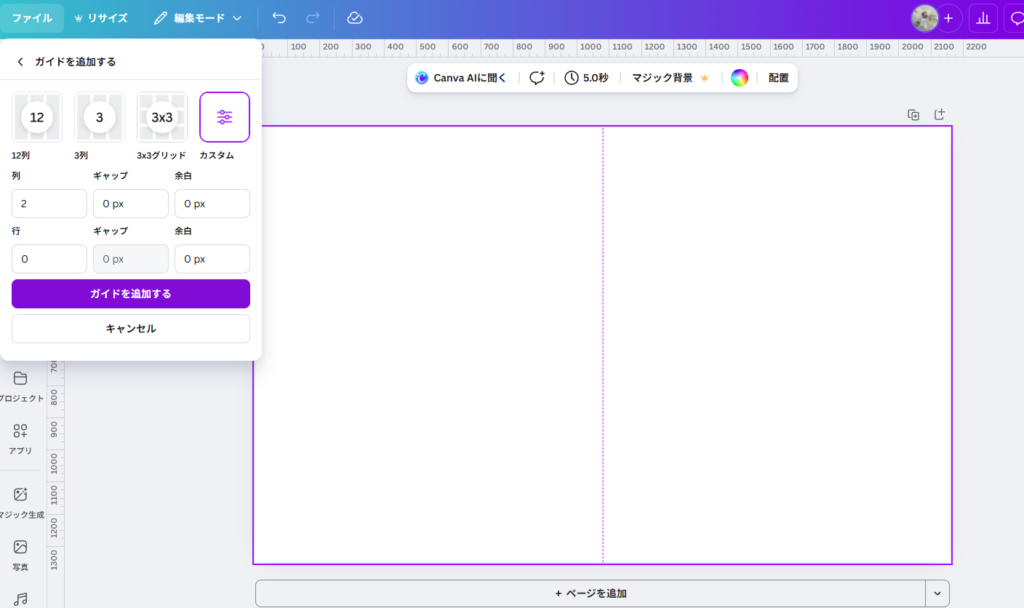1024x608 pixels.
Task: Open the File menu
Action: [x=32, y=18]
